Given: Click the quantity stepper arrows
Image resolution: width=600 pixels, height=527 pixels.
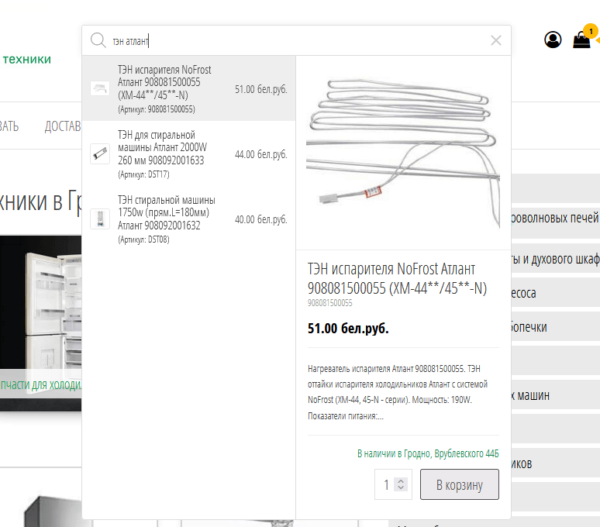Looking at the screenshot, I should pos(401,485).
